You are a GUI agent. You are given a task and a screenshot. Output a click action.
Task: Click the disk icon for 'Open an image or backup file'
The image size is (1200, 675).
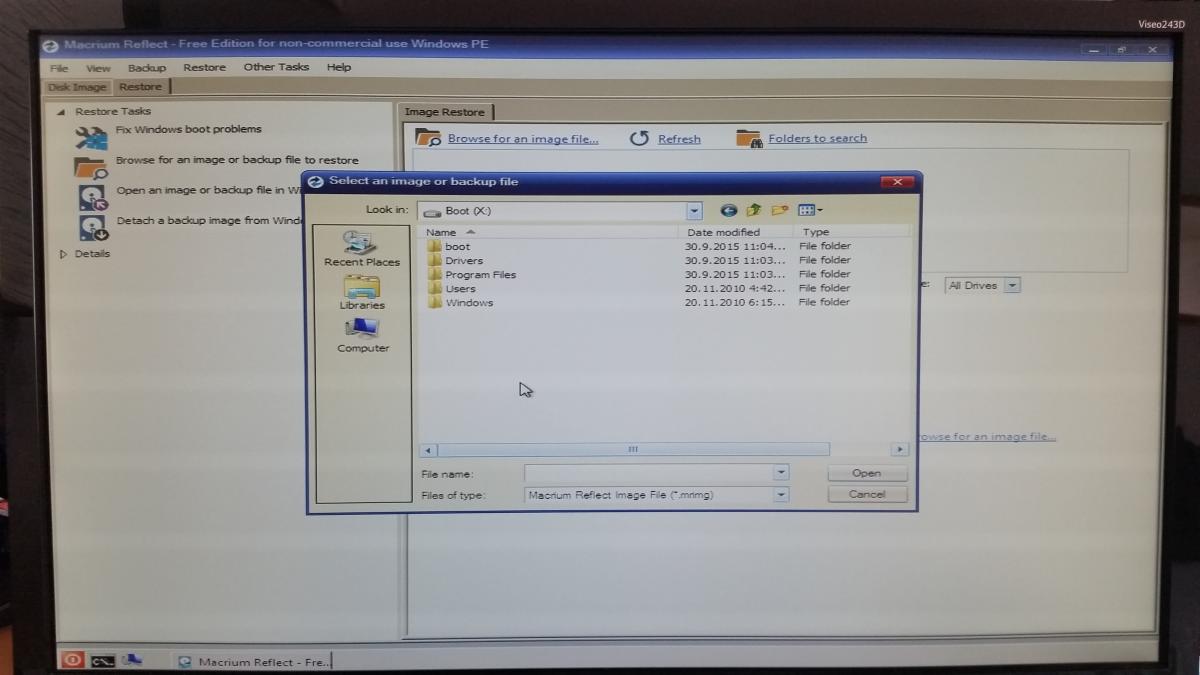click(92, 197)
